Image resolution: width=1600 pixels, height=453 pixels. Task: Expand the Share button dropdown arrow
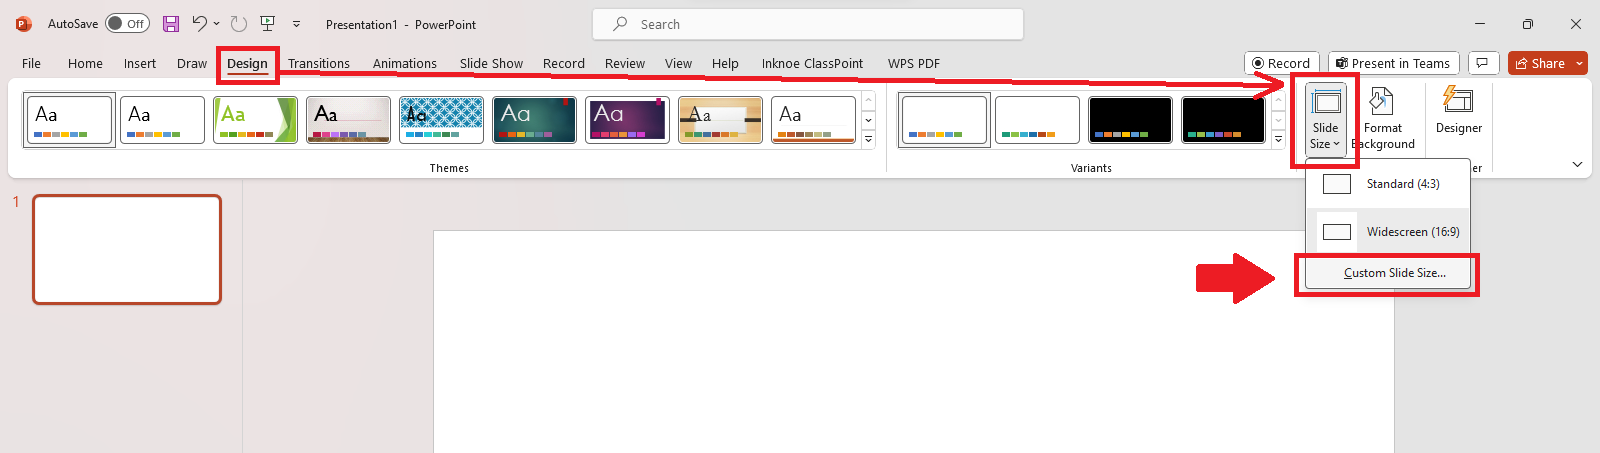pyautogui.click(x=1580, y=63)
